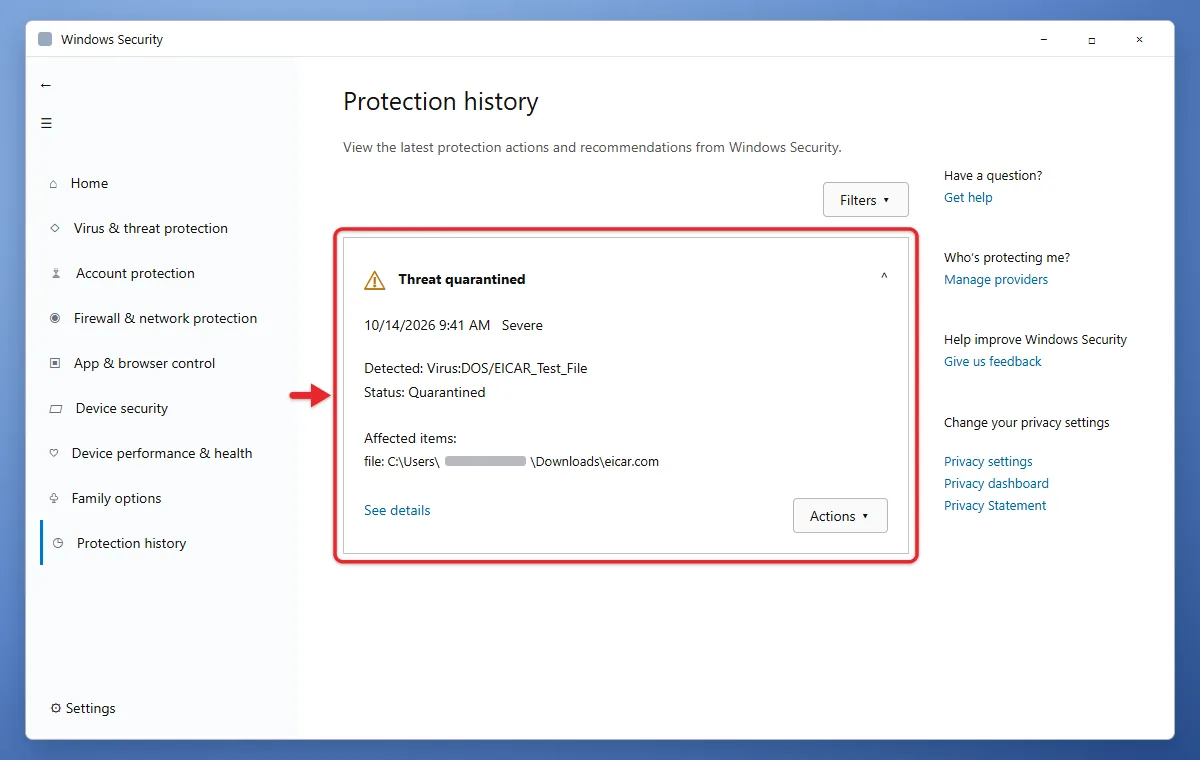Select Family options in sidebar
This screenshot has width=1200, height=760.
(116, 498)
